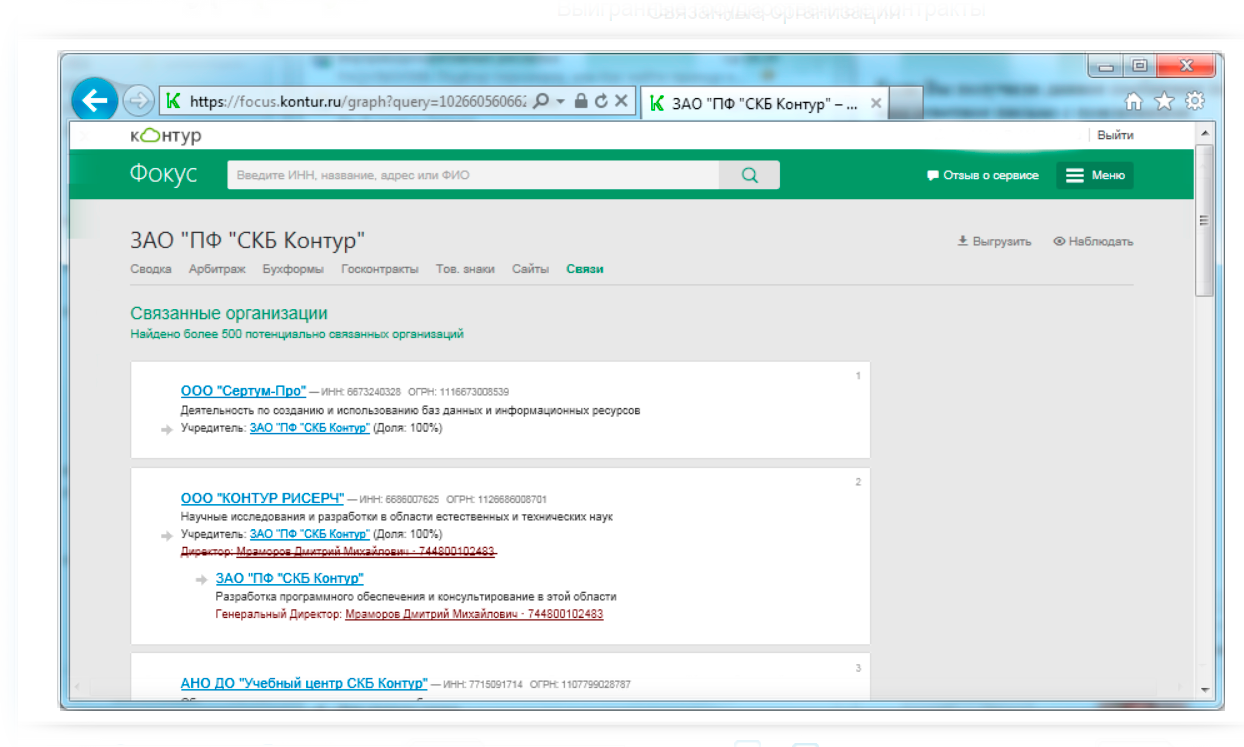Switch to the Бухформы tab
The width and height of the screenshot is (1244, 747).
click(x=293, y=269)
